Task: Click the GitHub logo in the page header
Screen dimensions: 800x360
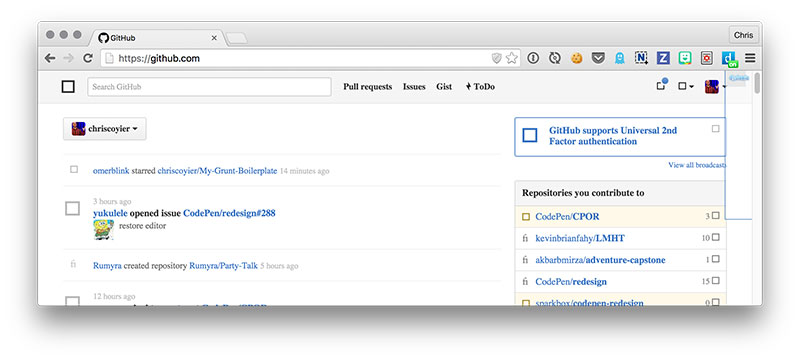Action: click(68, 87)
